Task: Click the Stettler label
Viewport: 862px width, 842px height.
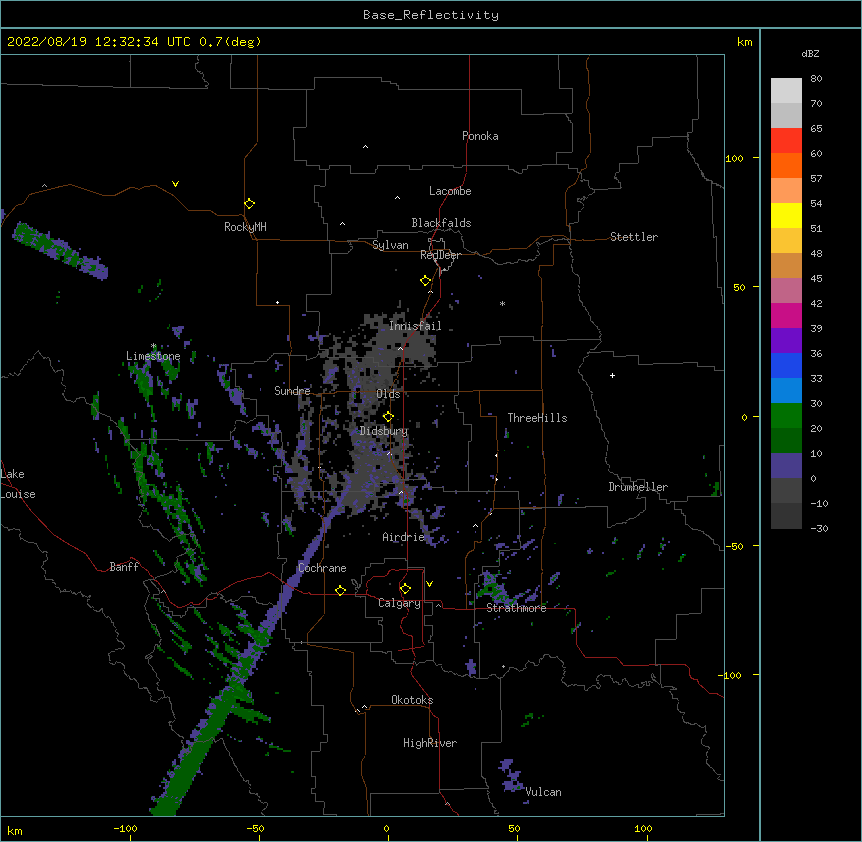Action: pos(634,237)
